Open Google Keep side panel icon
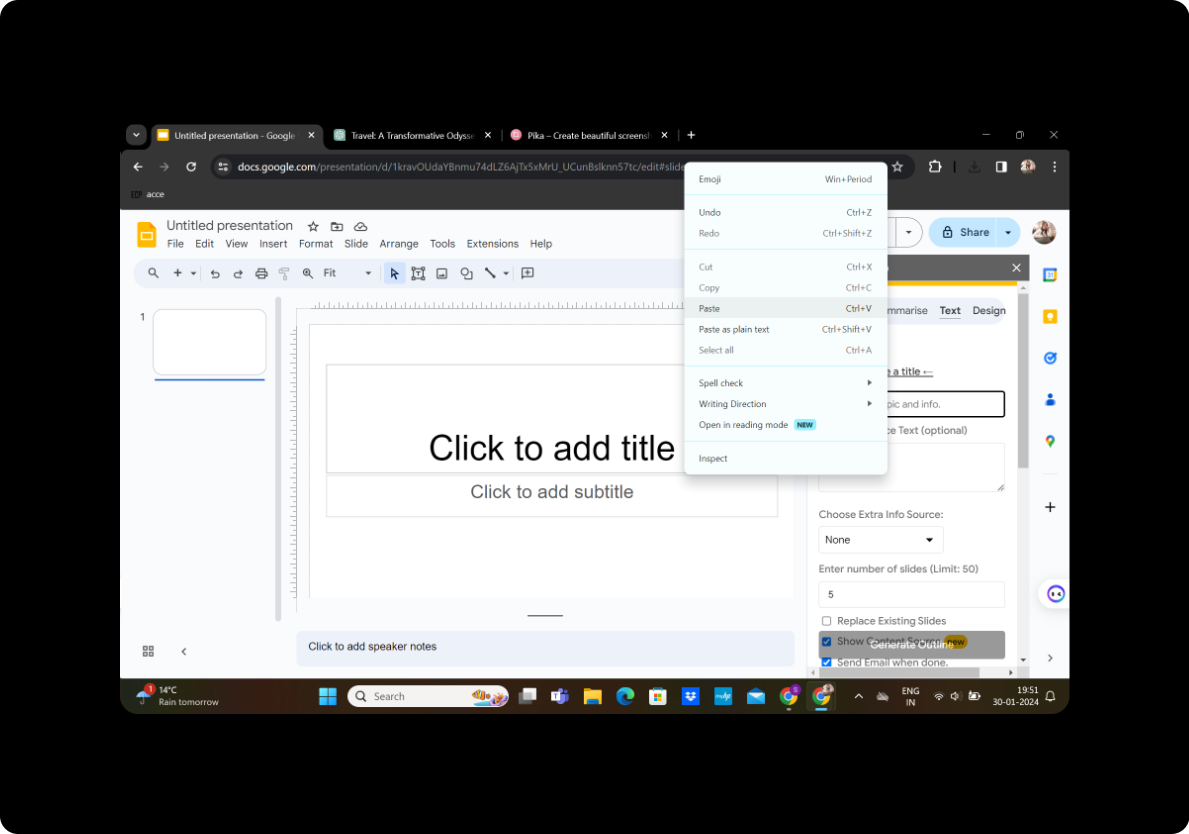 (1050, 316)
